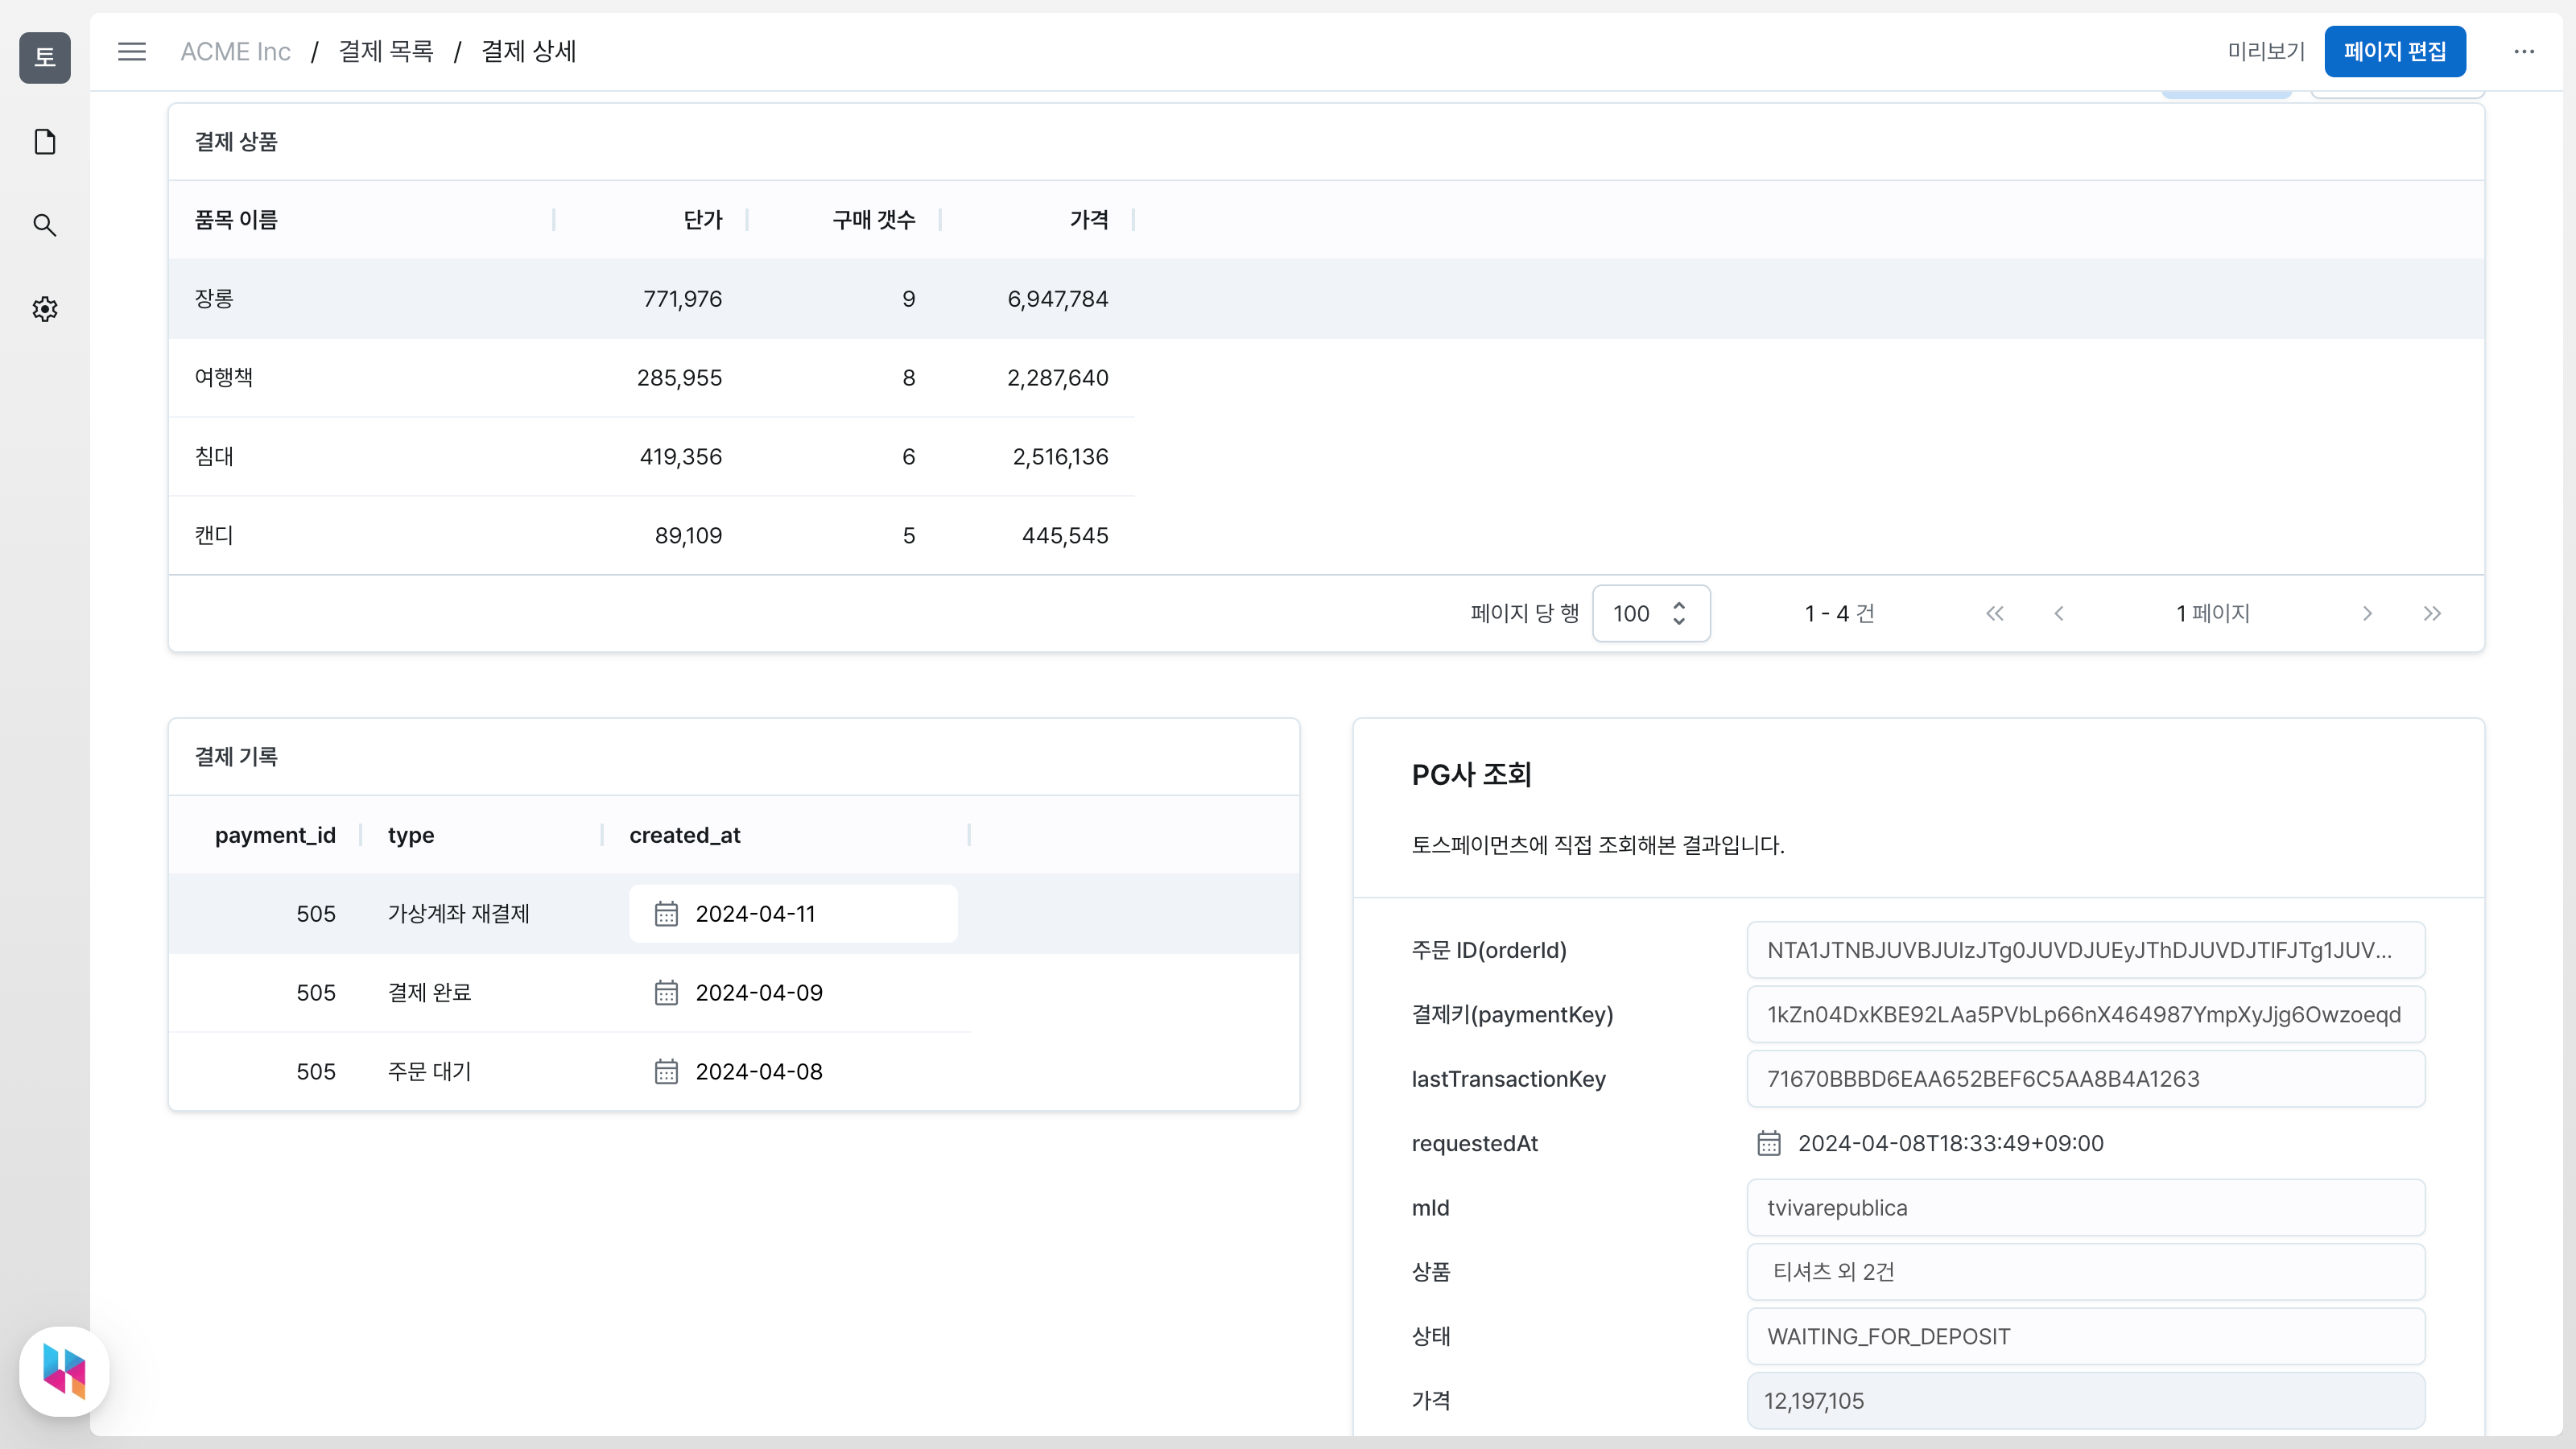Image resolution: width=2576 pixels, height=1449 pixels.
Task: Click 결제 상세 breadcrumb
Action: point(529,51)
